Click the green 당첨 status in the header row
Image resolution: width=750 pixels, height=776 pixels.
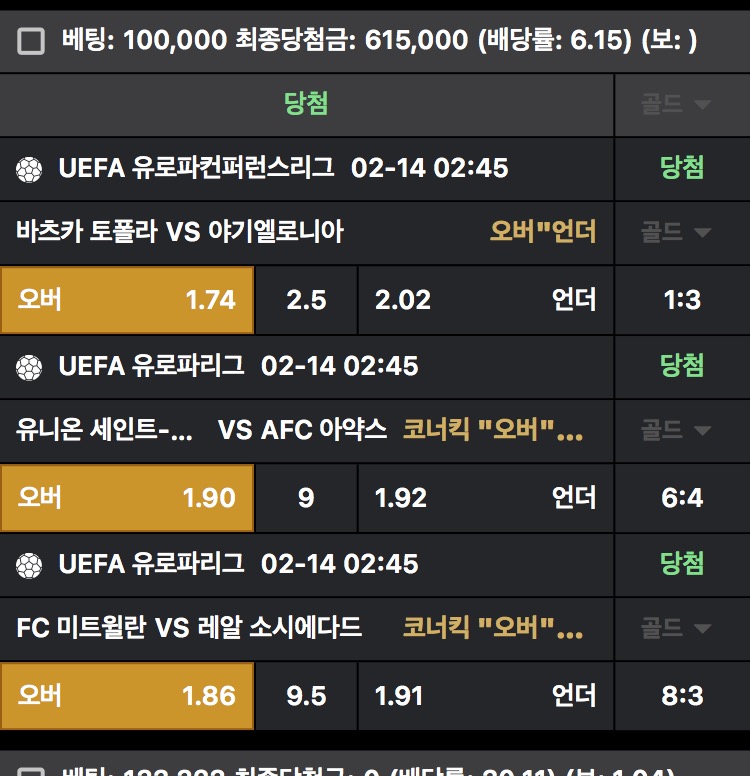306,104
